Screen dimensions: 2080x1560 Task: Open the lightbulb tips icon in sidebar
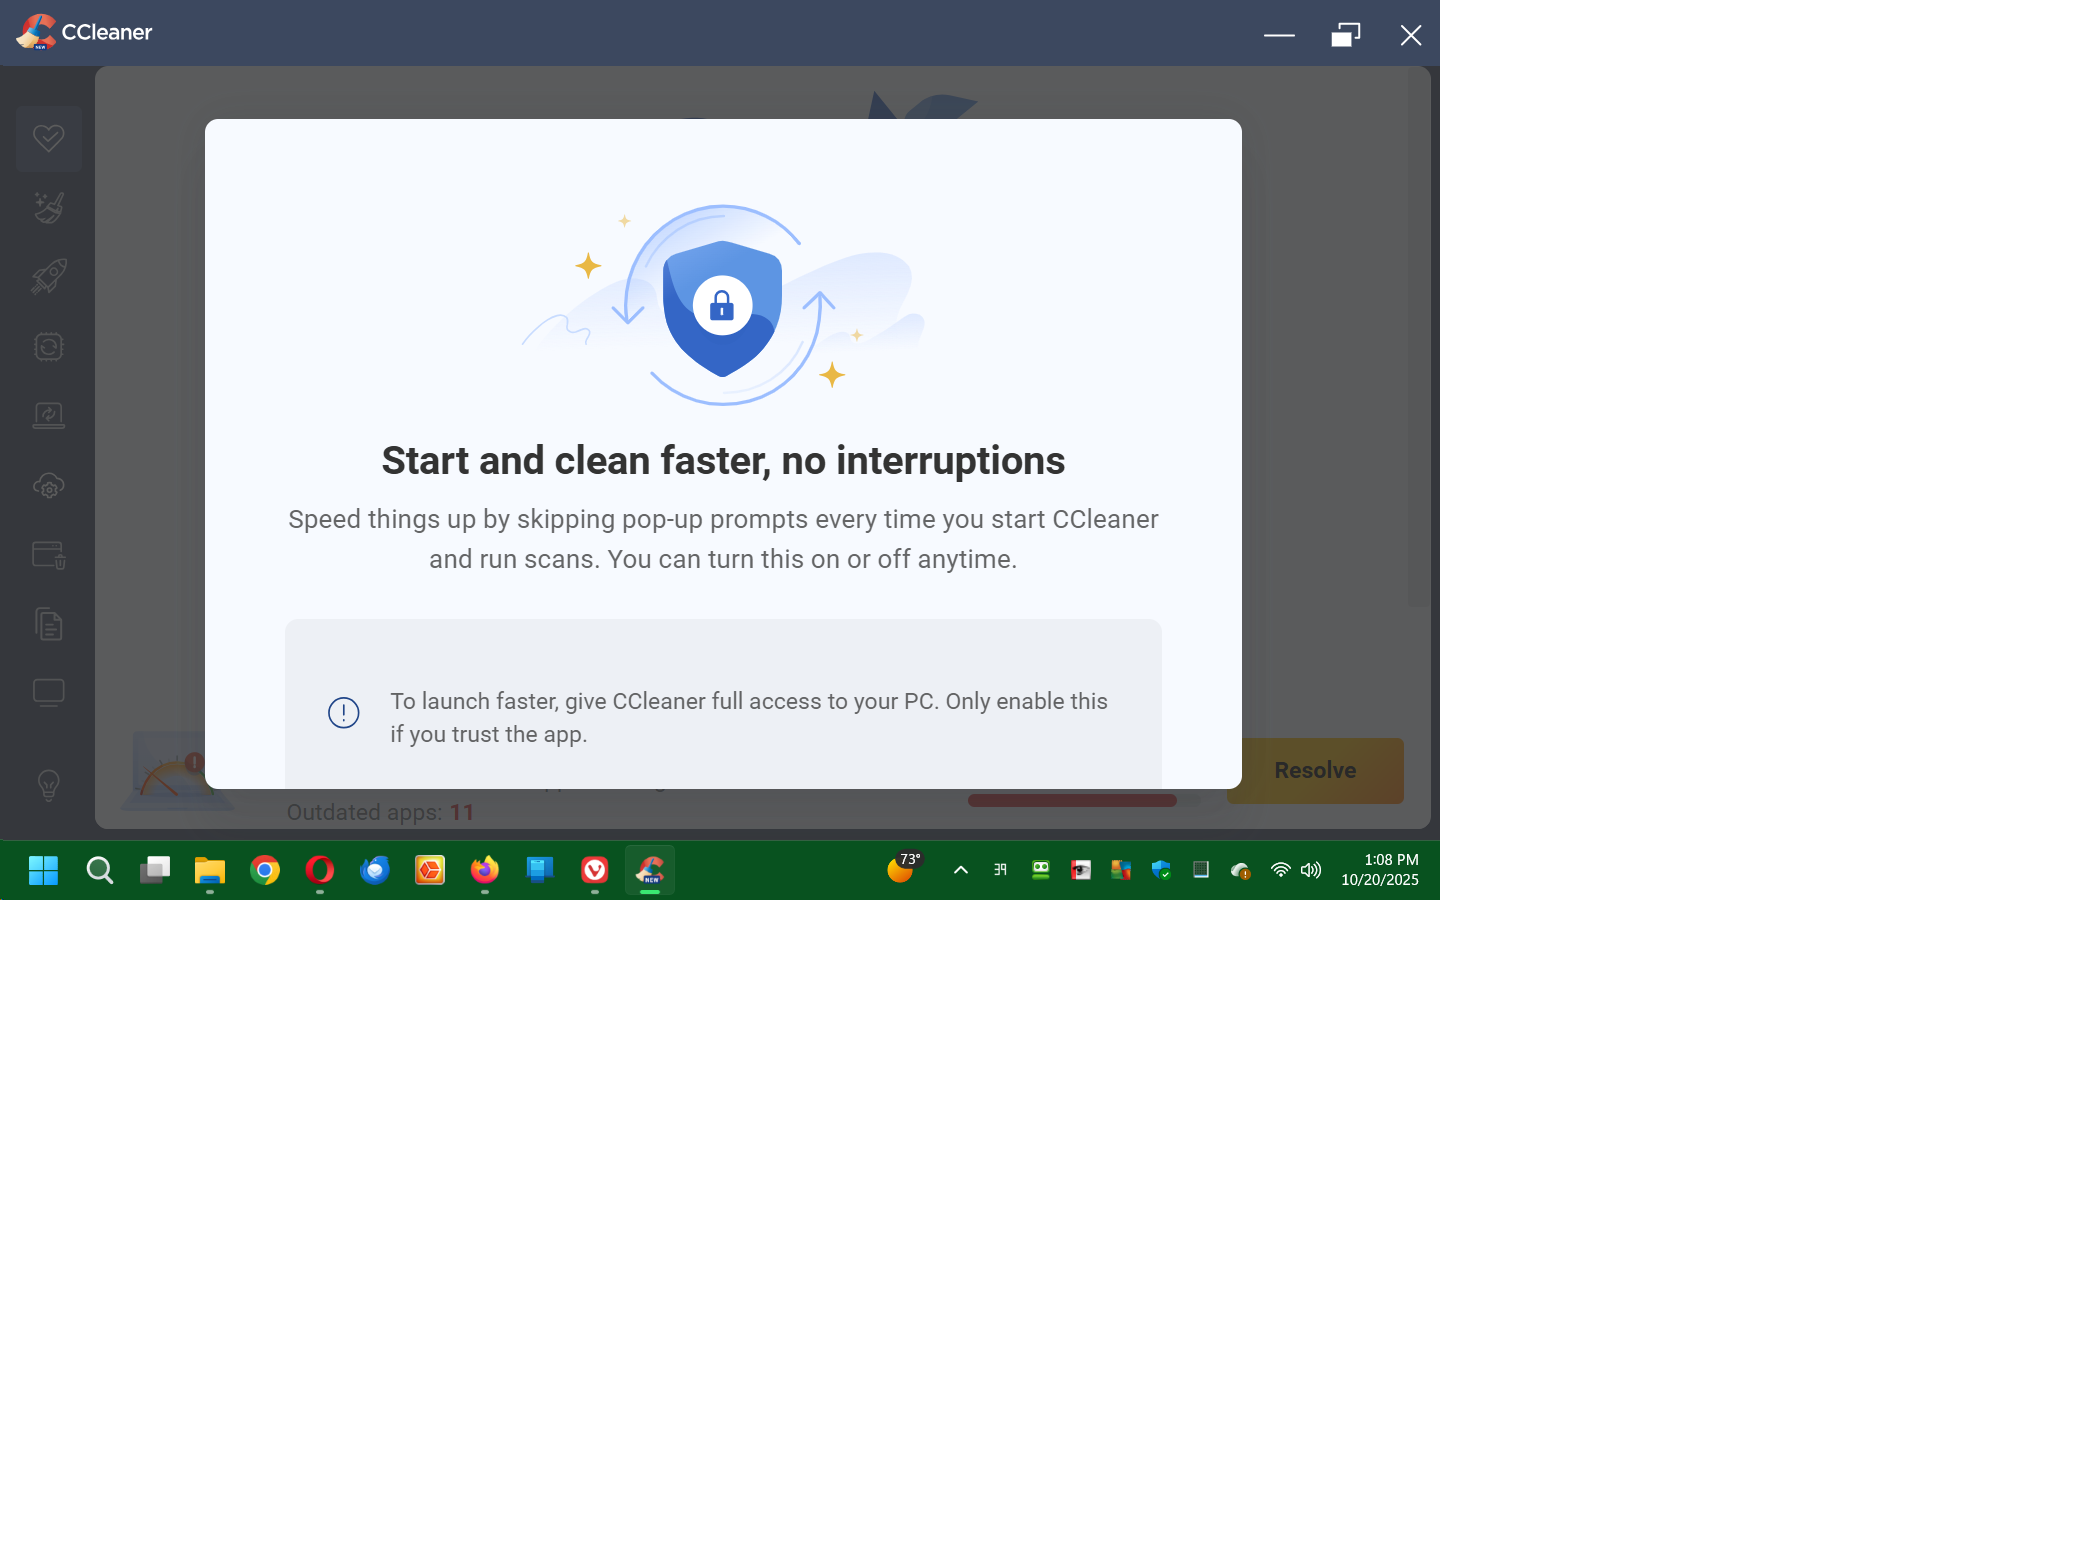(x=48, y=785)
